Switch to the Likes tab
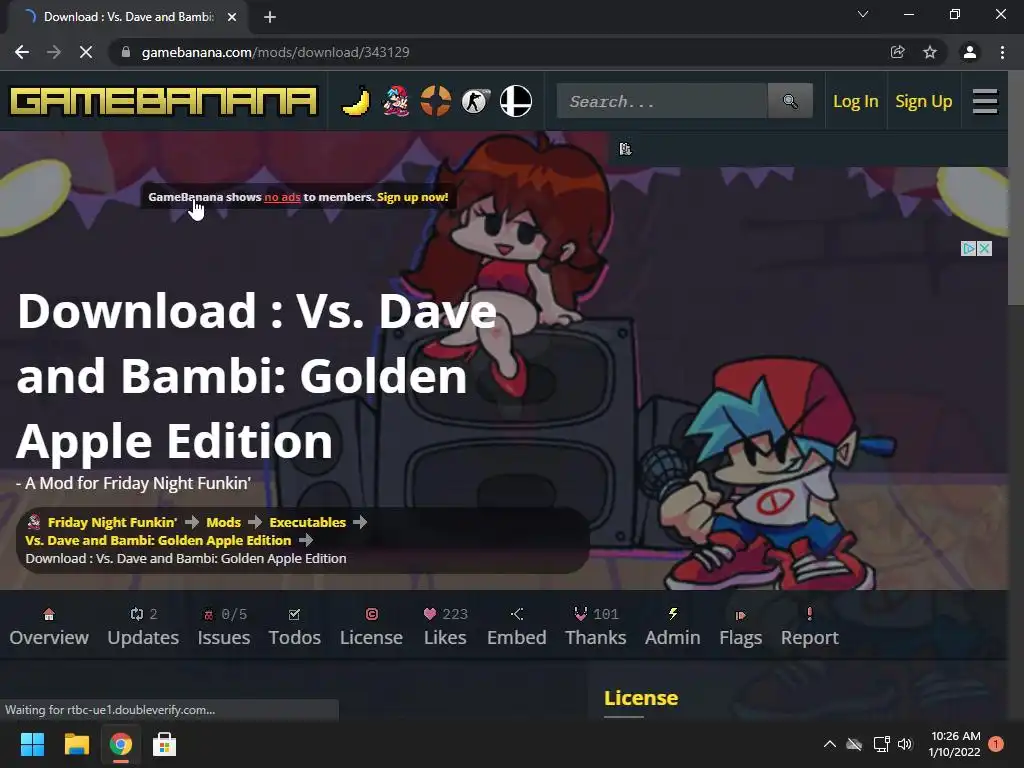Viewport: 1024px width, 768px height. pos(445,626)
